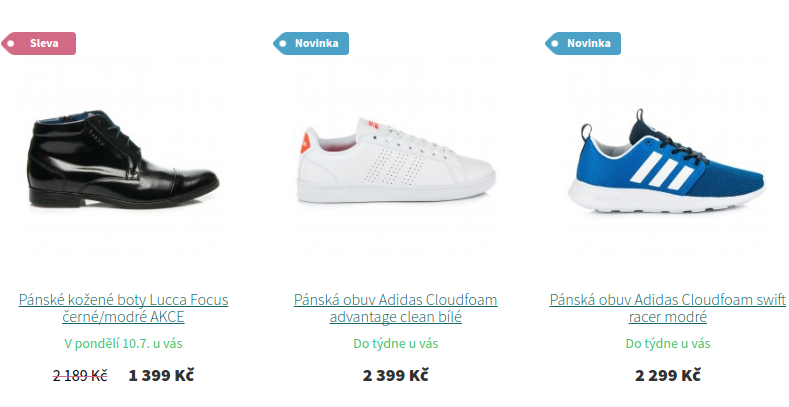
Task: Click the white dot on the middle Novinka tag
Action: tap(283, 44)
